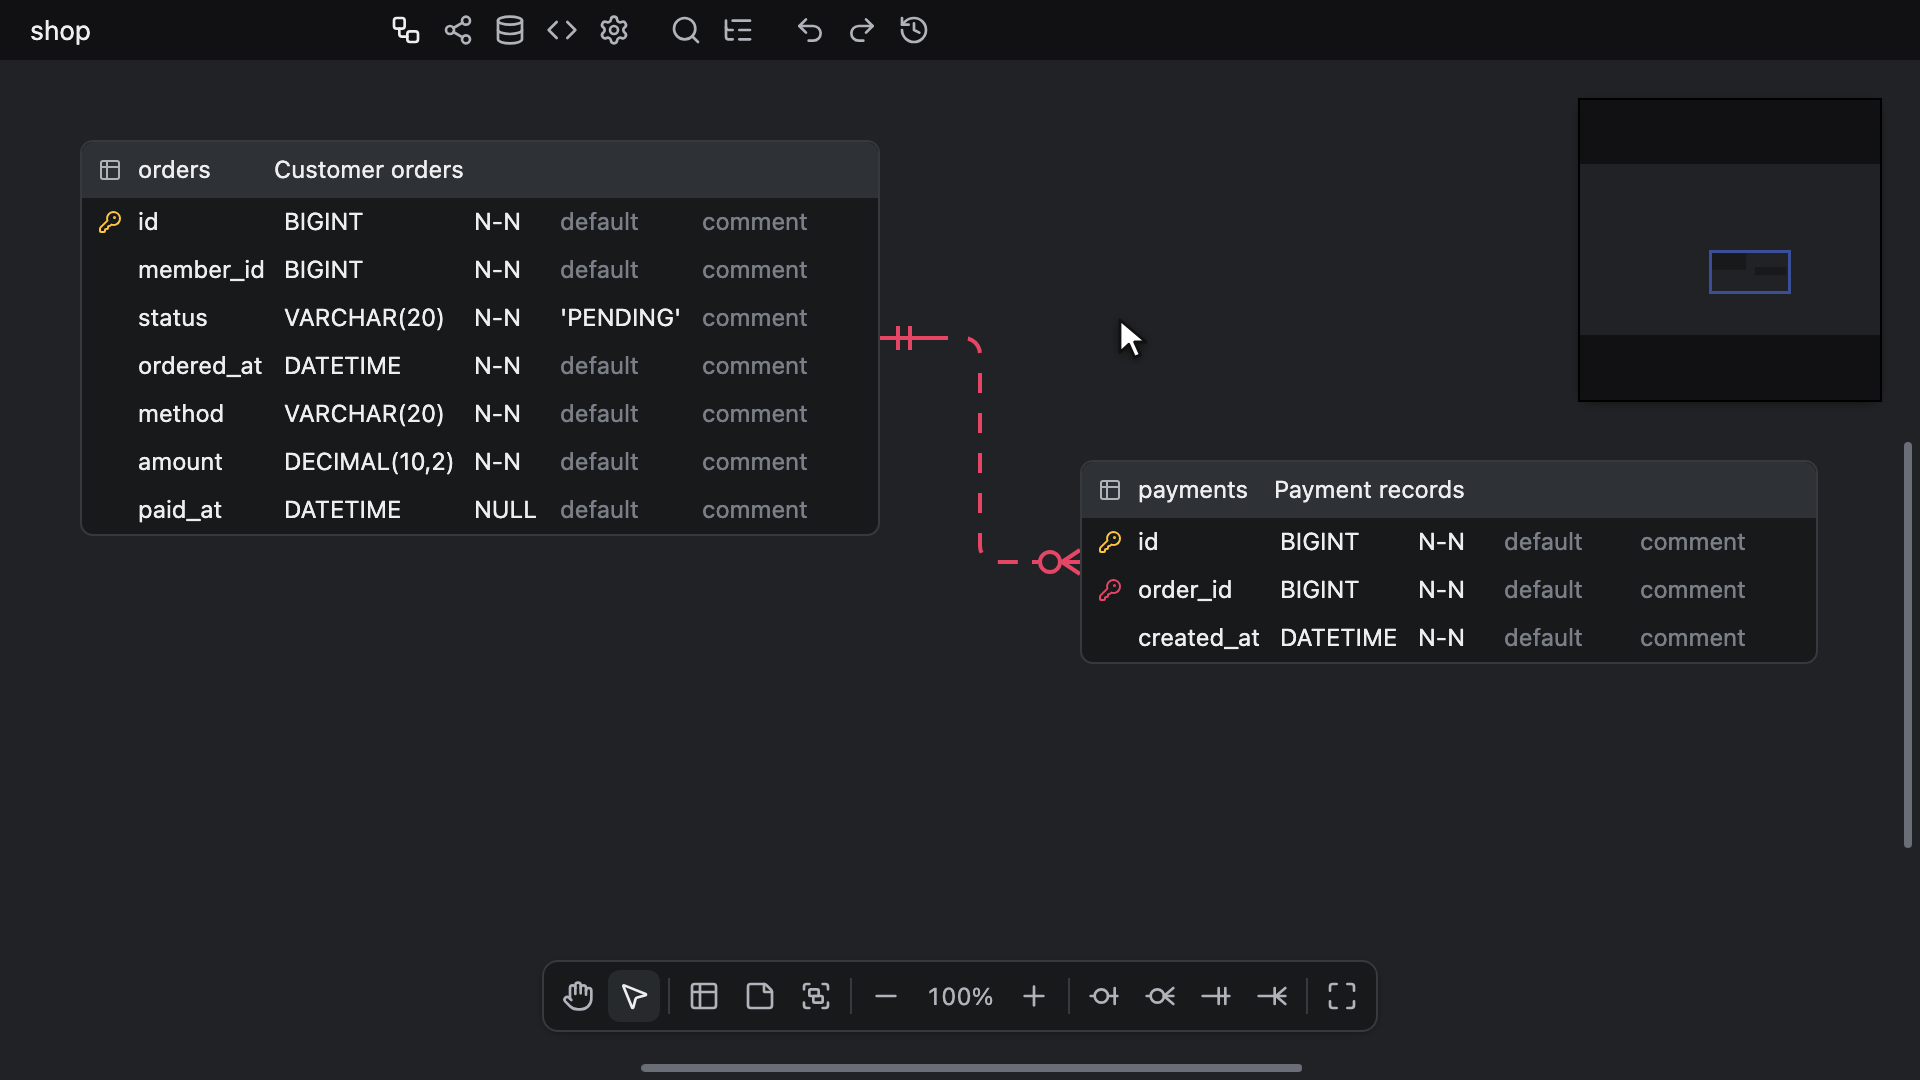Select the hand pan tool
The image size is (1920, 1080).
[578, 996]
